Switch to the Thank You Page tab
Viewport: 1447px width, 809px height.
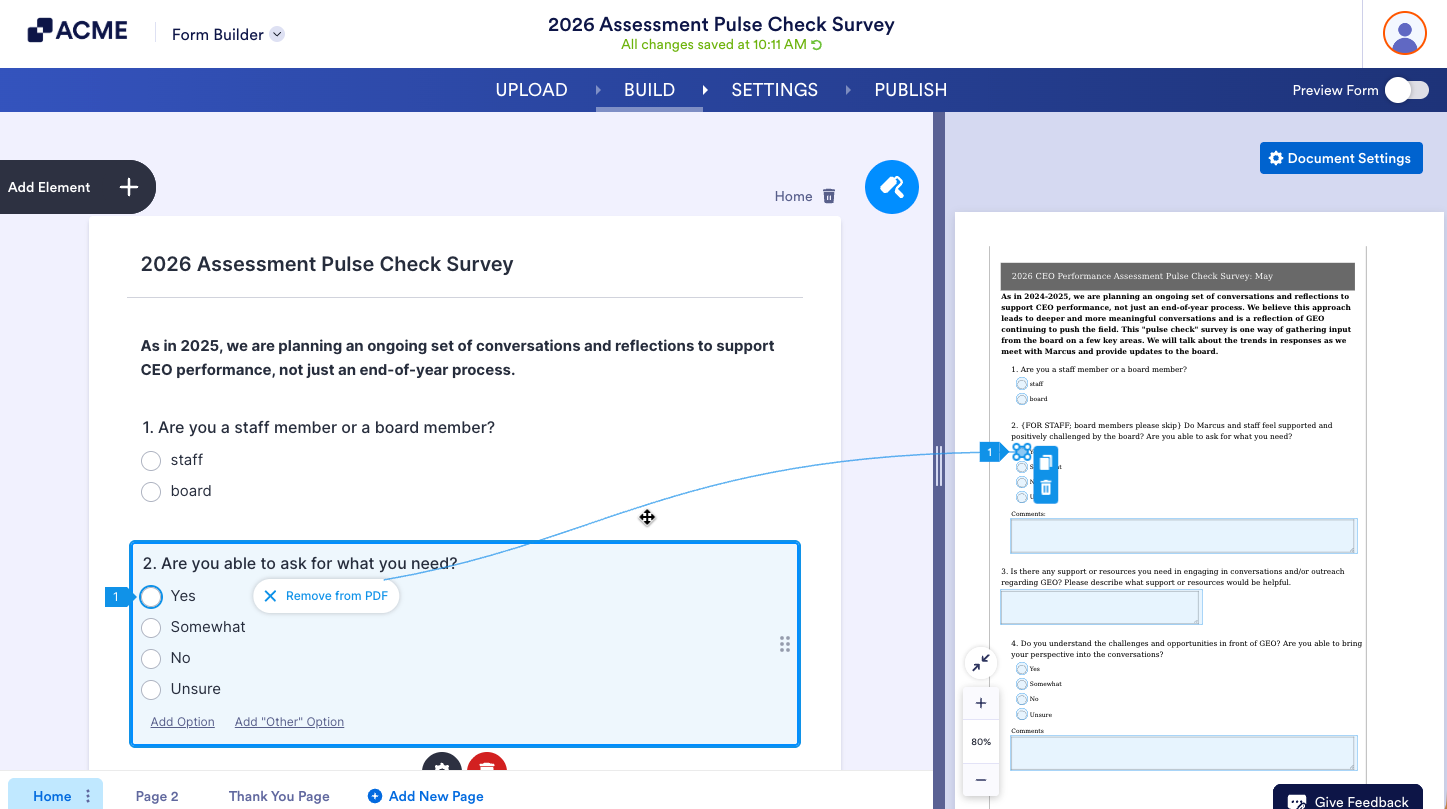[279, 796]
